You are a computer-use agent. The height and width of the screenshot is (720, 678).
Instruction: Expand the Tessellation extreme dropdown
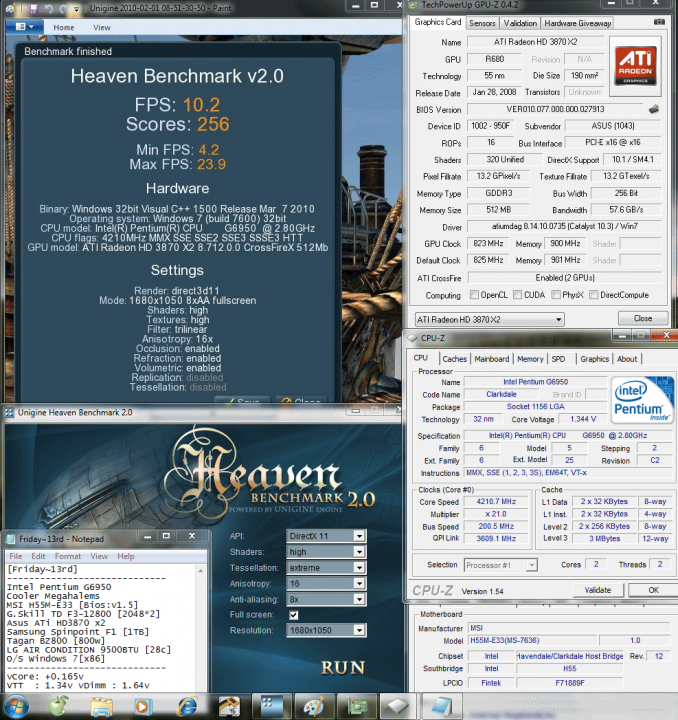(359, 568)
